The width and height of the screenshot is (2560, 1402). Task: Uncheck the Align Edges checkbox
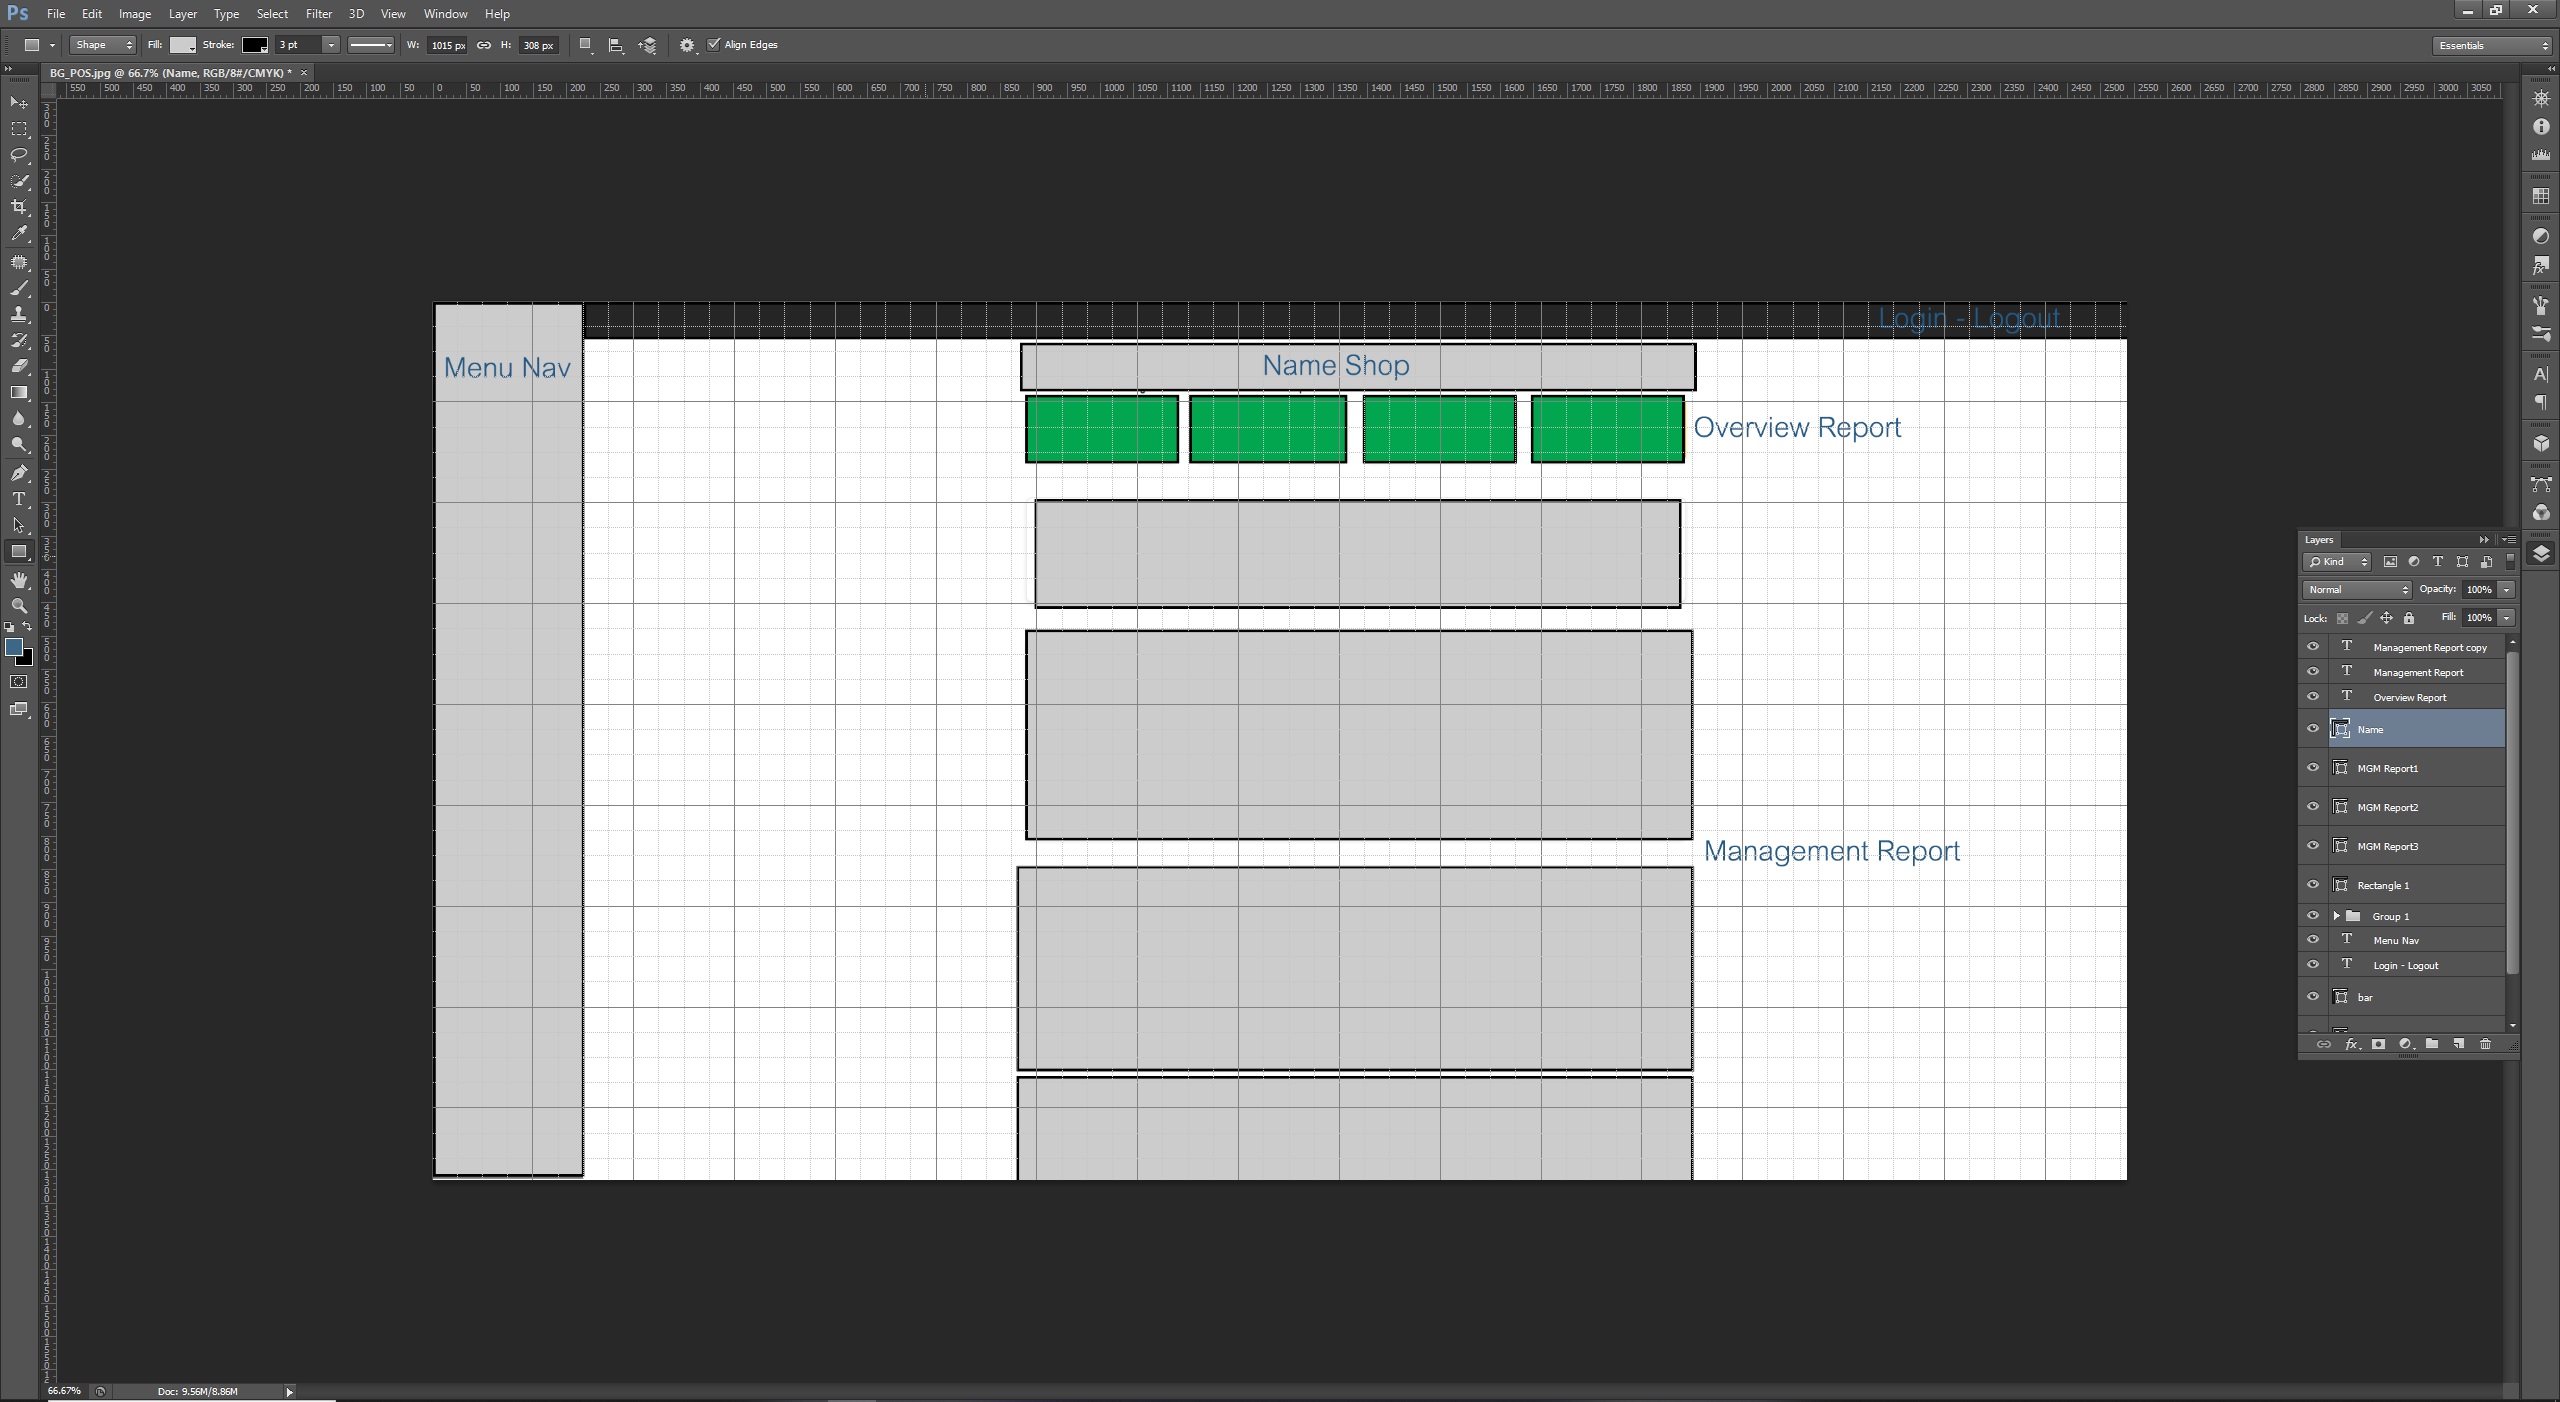tap(713, 44)
